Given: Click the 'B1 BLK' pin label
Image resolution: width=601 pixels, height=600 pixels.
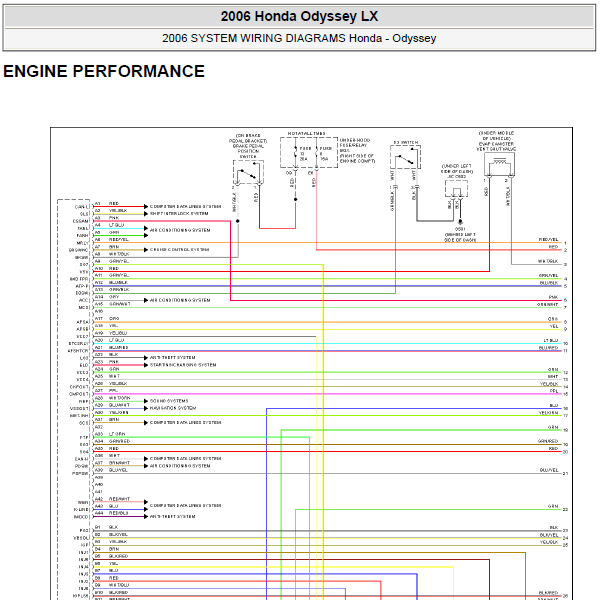Looking at the screenshot, I should pyautogui.click(x=107, y=528).
